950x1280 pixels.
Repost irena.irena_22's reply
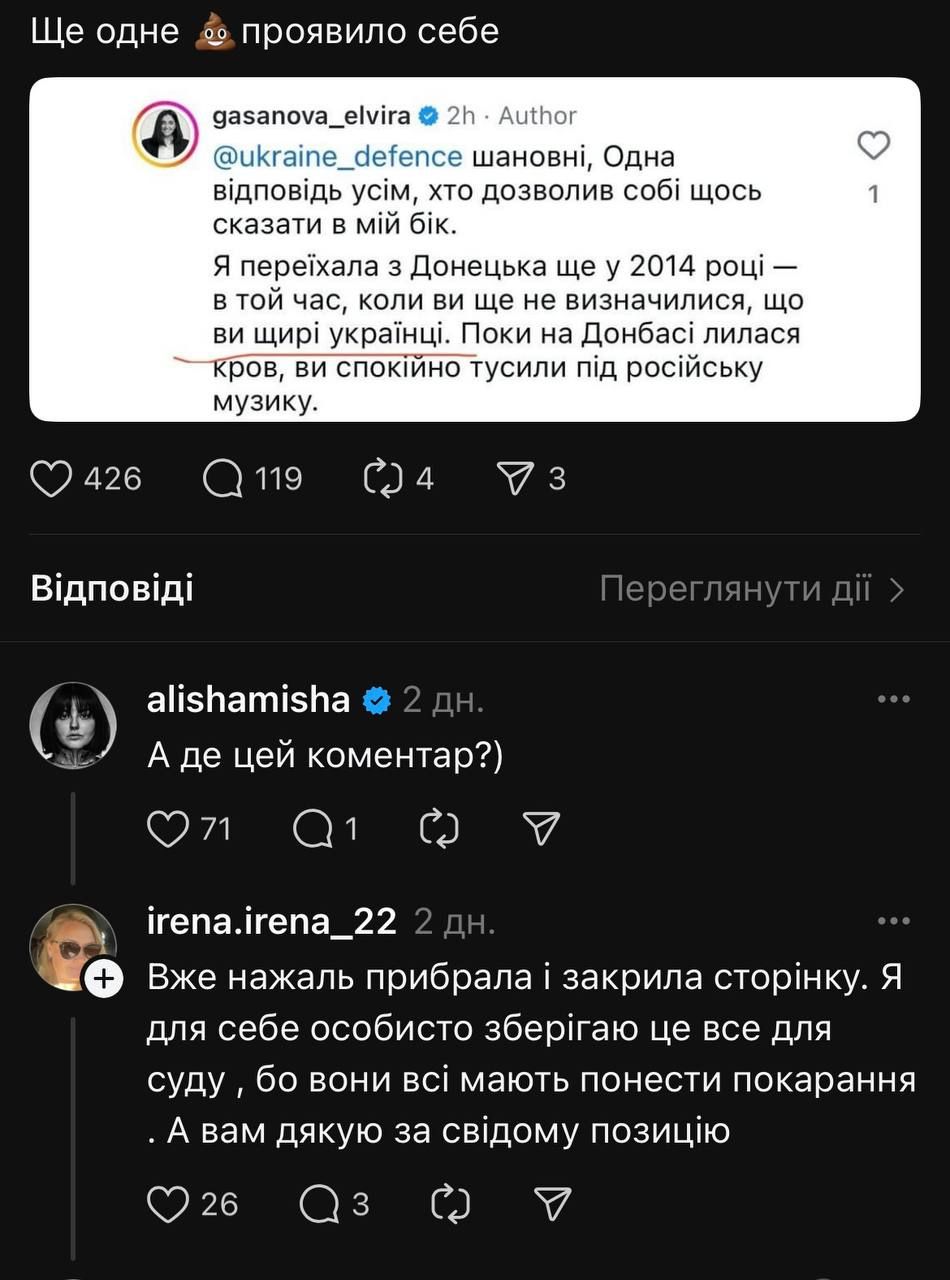[x=450, y=1204]
